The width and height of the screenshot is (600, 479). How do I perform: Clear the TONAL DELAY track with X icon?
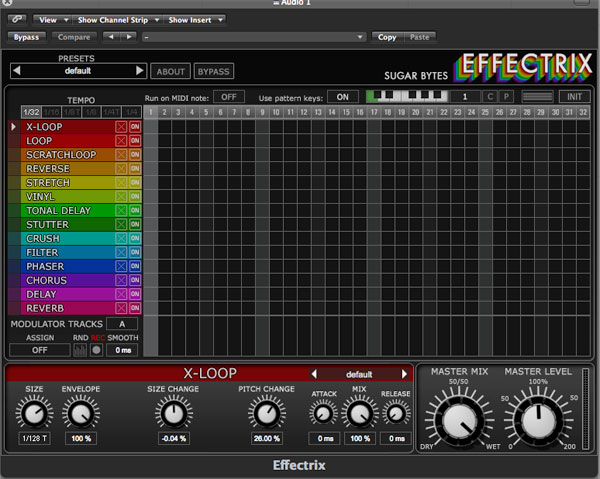[121, 210]
